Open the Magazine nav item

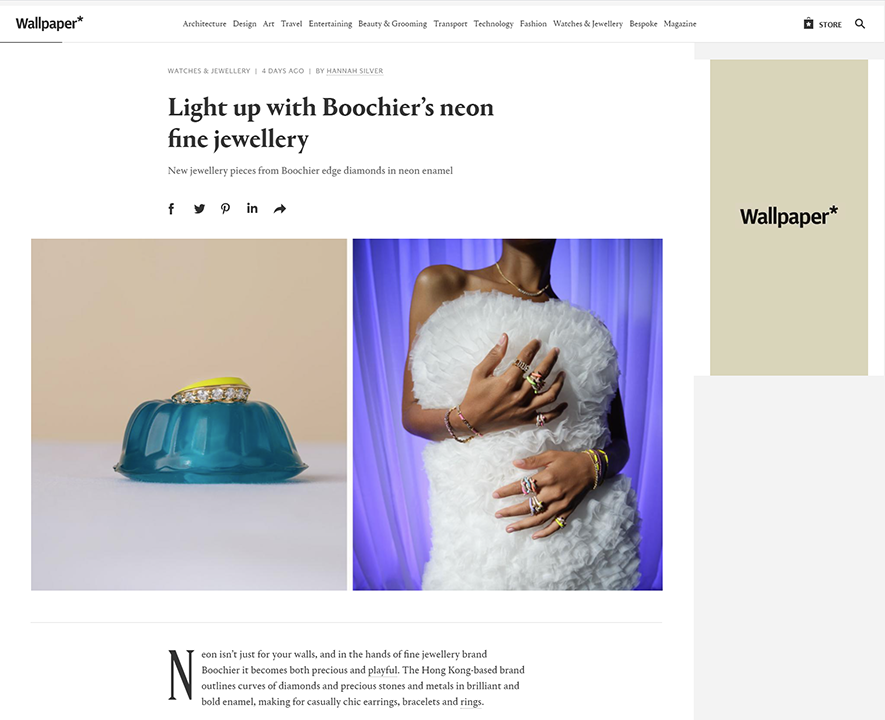680,24
